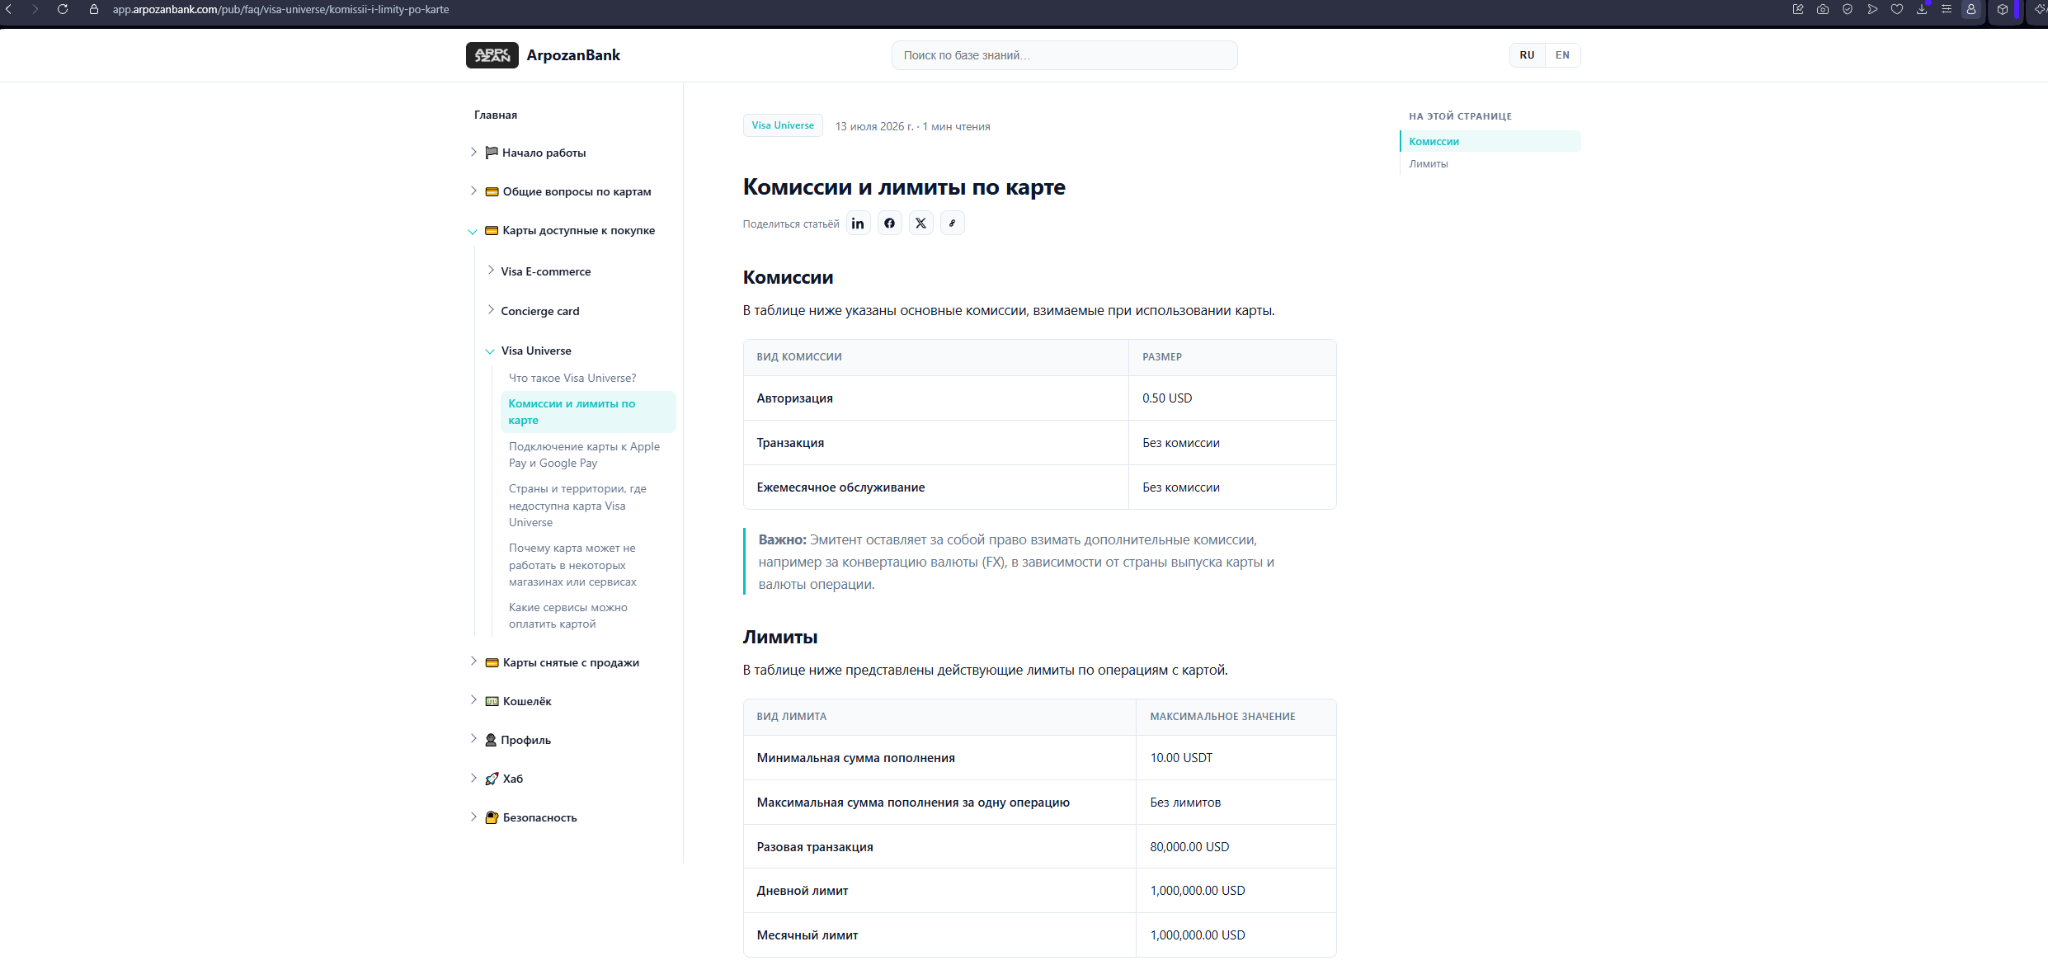Viewport: 2048px width, 977px height.
Task: Switch language to EN
Action: click(1562, 55)
